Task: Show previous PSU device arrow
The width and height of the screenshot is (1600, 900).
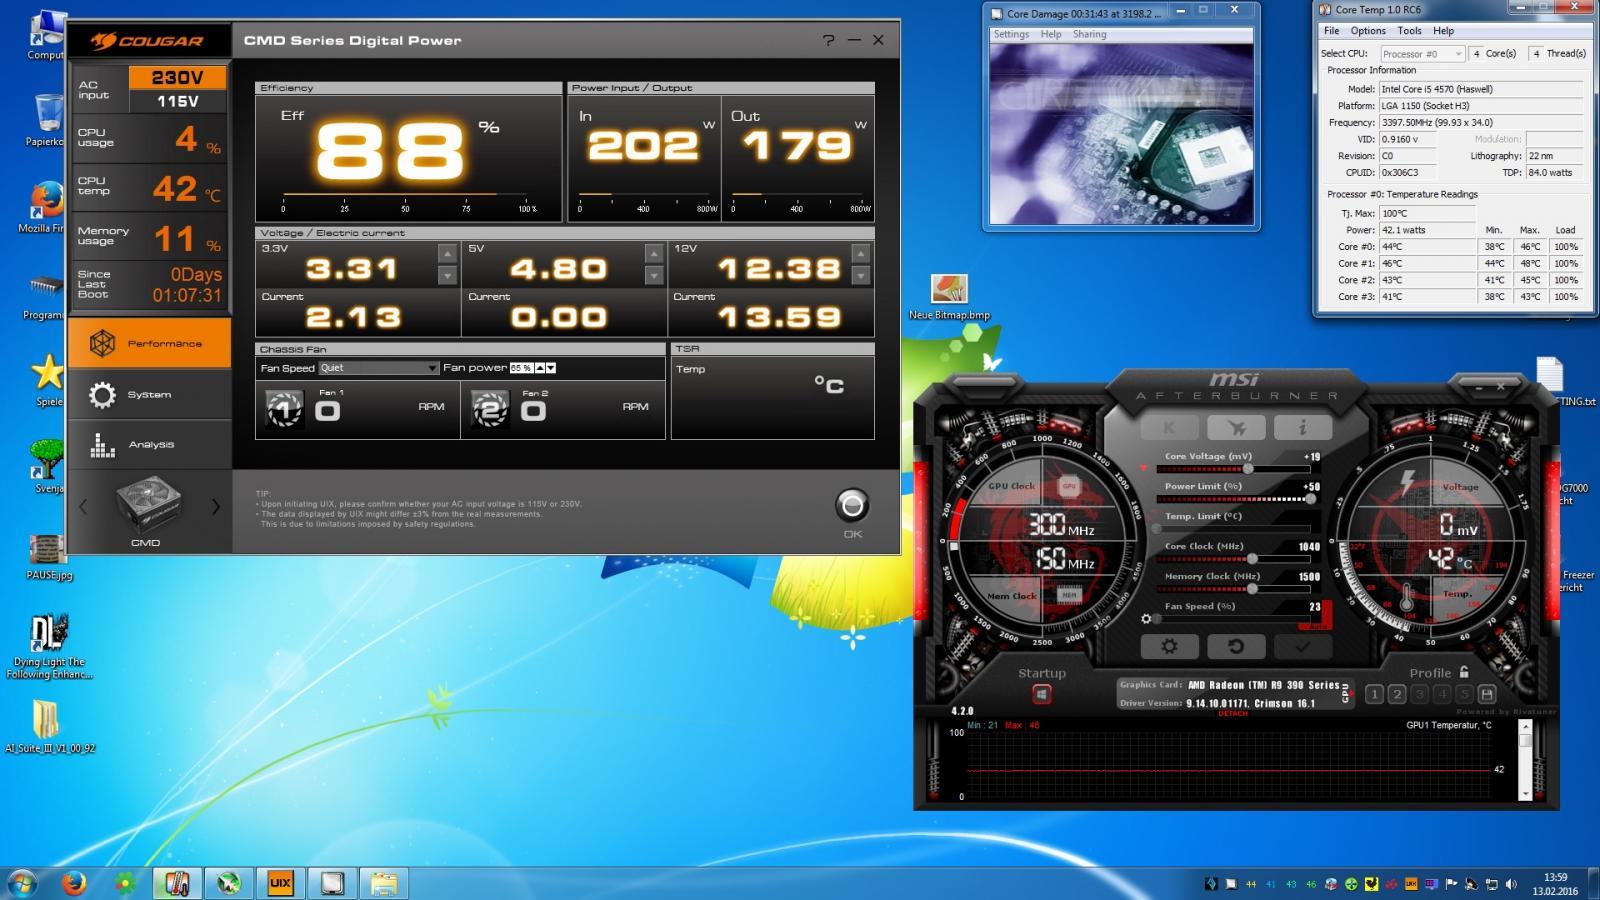Action: (83, 507)
